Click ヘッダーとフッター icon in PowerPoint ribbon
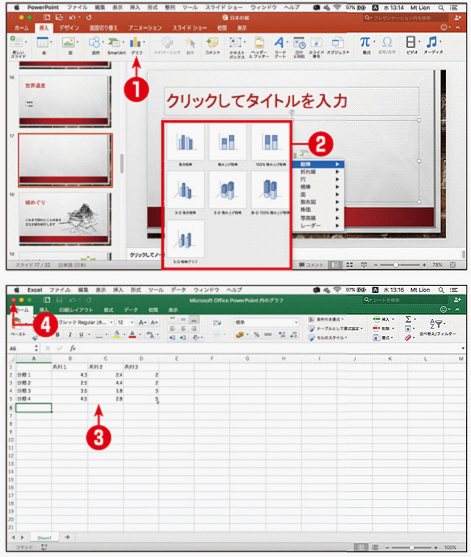 point(259,43)
